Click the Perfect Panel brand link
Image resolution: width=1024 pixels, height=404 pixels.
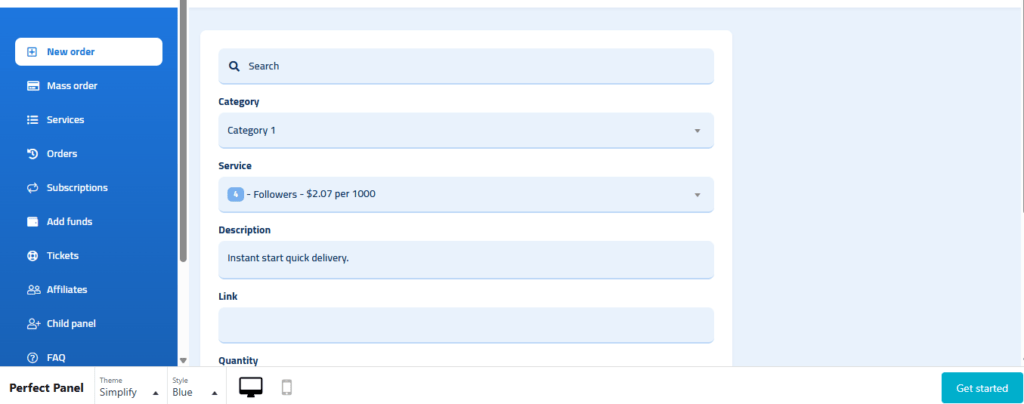[x=46, y=388]
